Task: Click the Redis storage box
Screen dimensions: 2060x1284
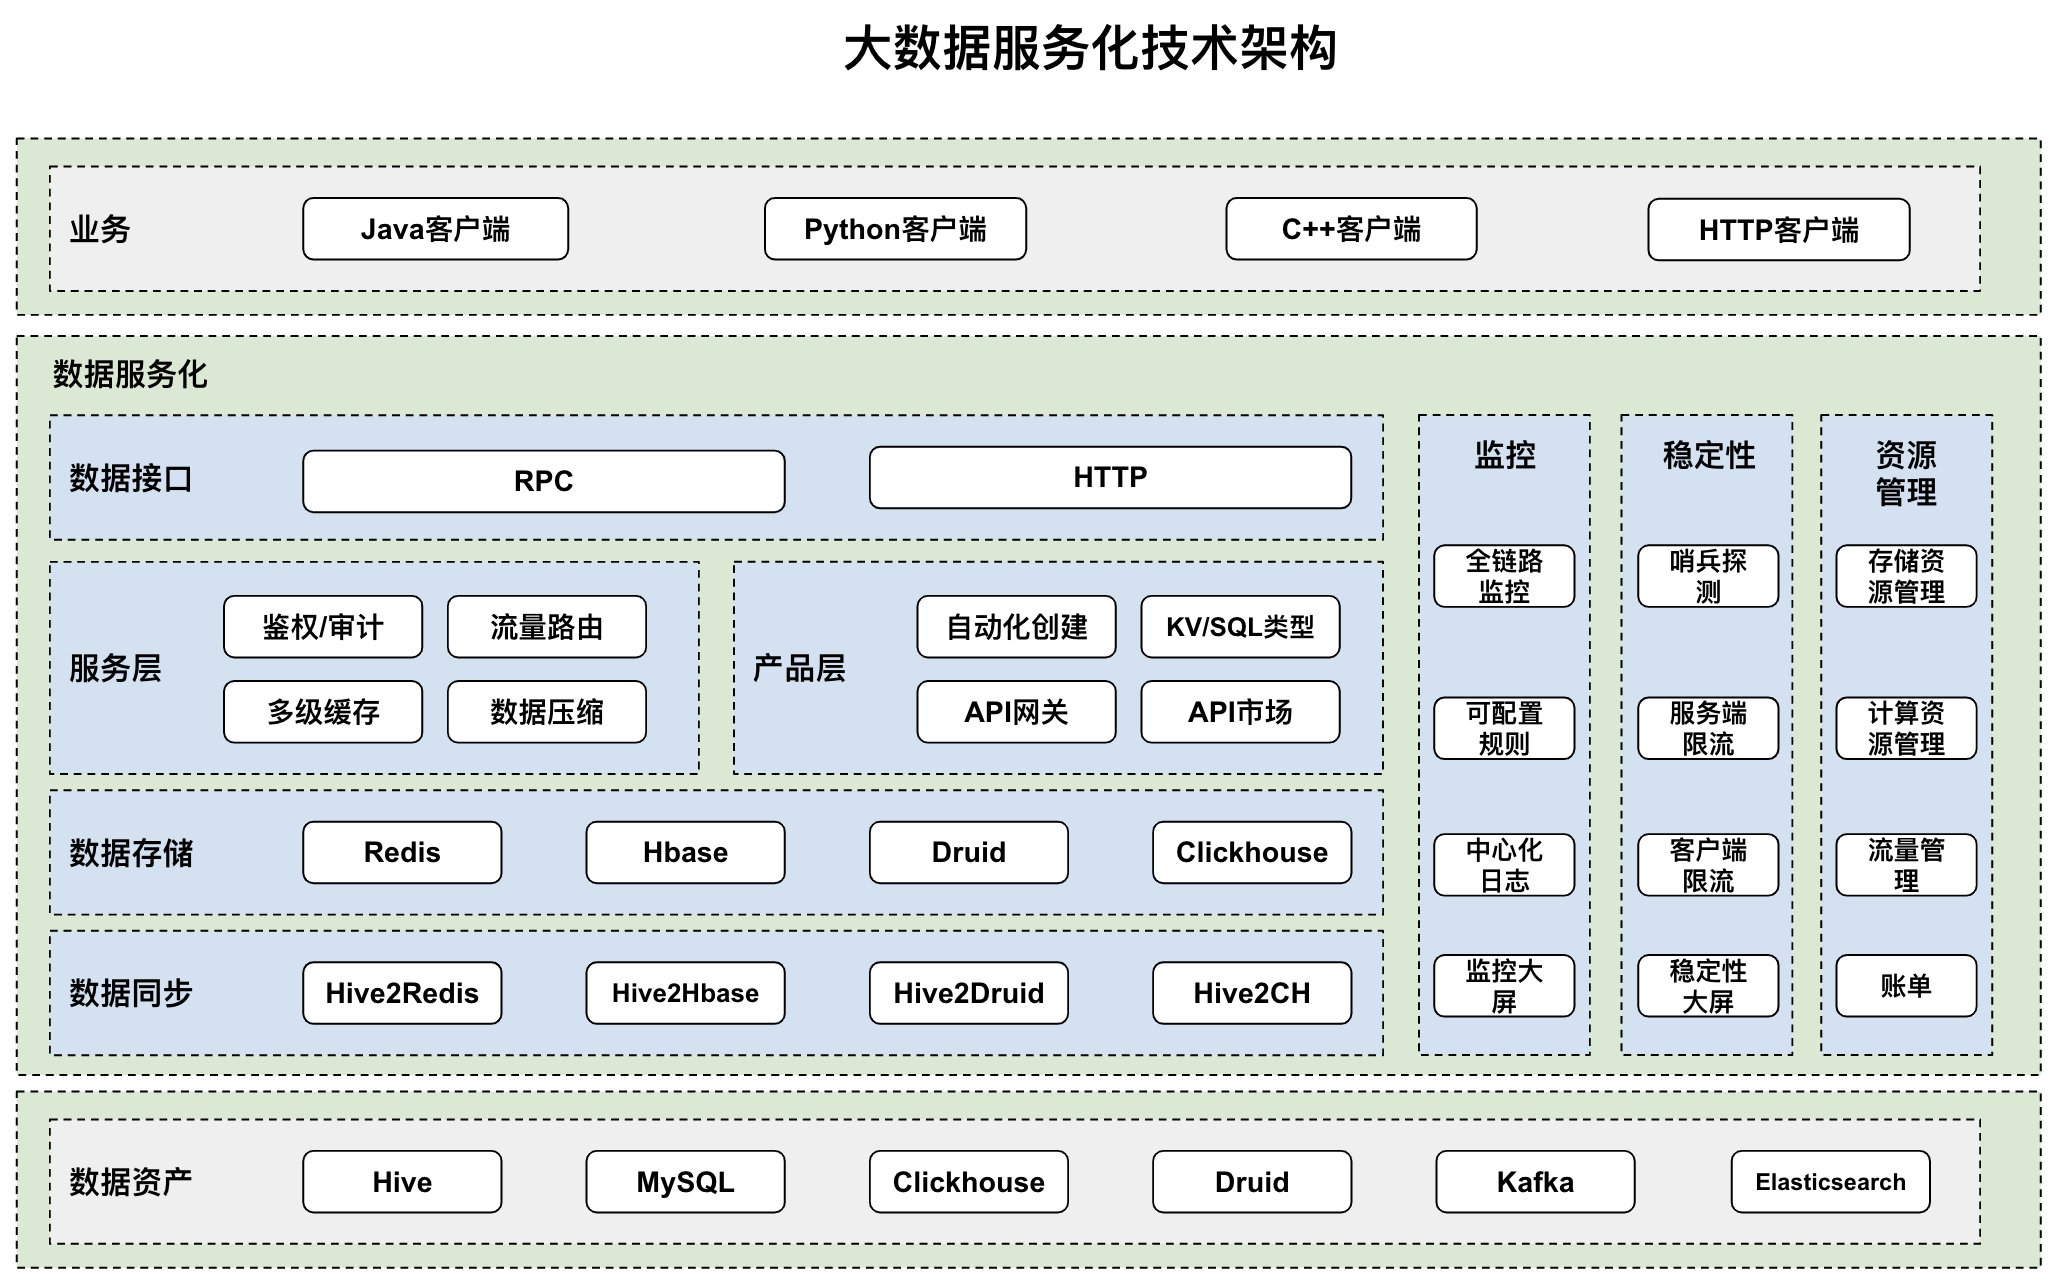Action: (402, 852)
